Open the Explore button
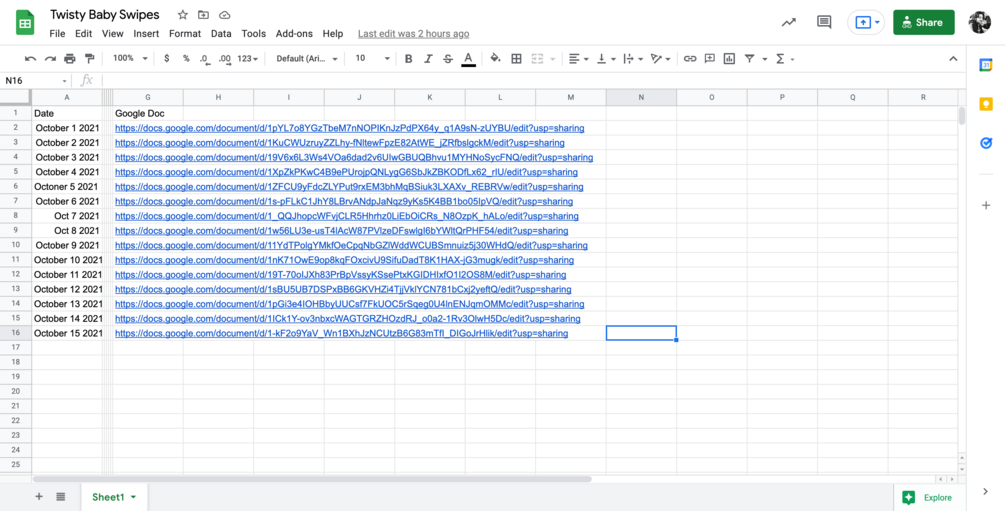1005x511 pixels. coord(929,498)
